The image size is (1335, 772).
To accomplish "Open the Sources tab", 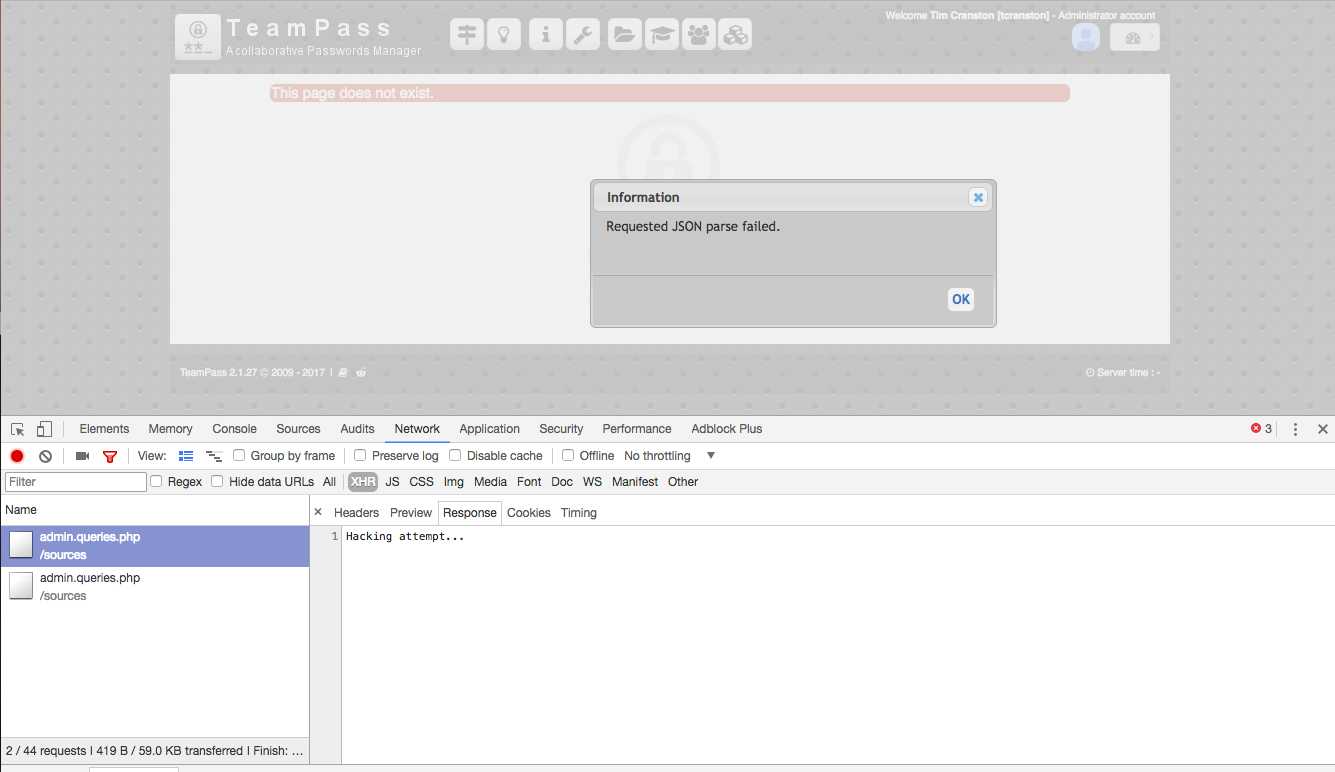I will tap(299, 429).
